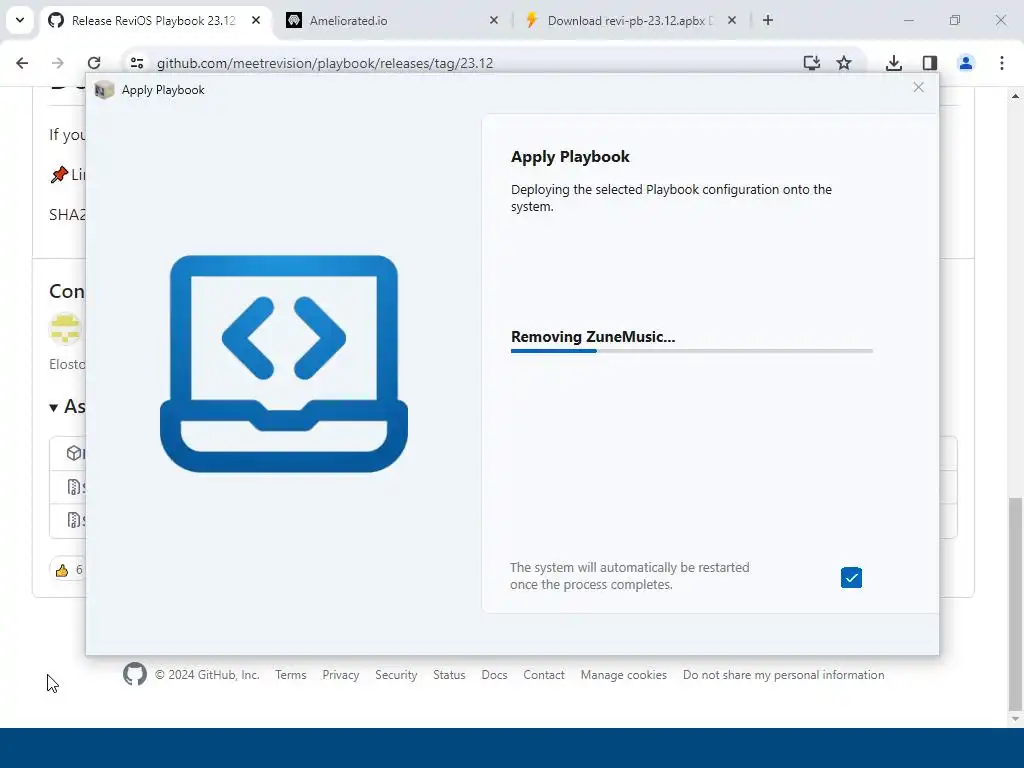Close the Apply Playbook dialog
The width and height of the screenshot is (1024, 768).
[918, 88]
